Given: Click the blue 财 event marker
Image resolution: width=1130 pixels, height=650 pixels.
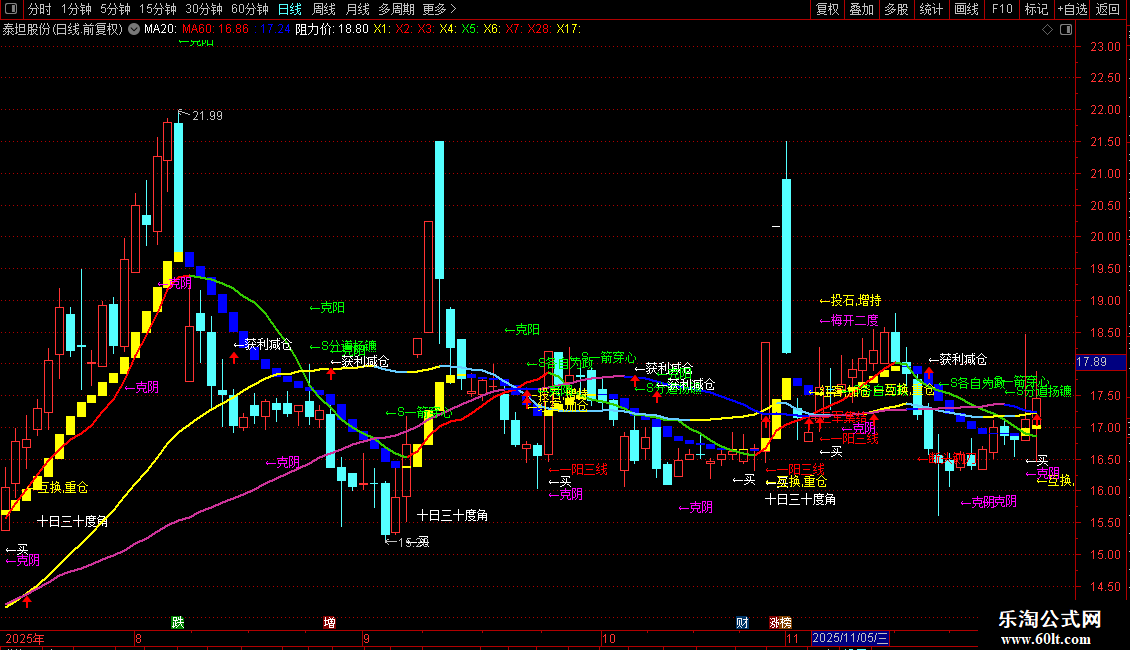Looking at the screenshot, I should (742, 623).
